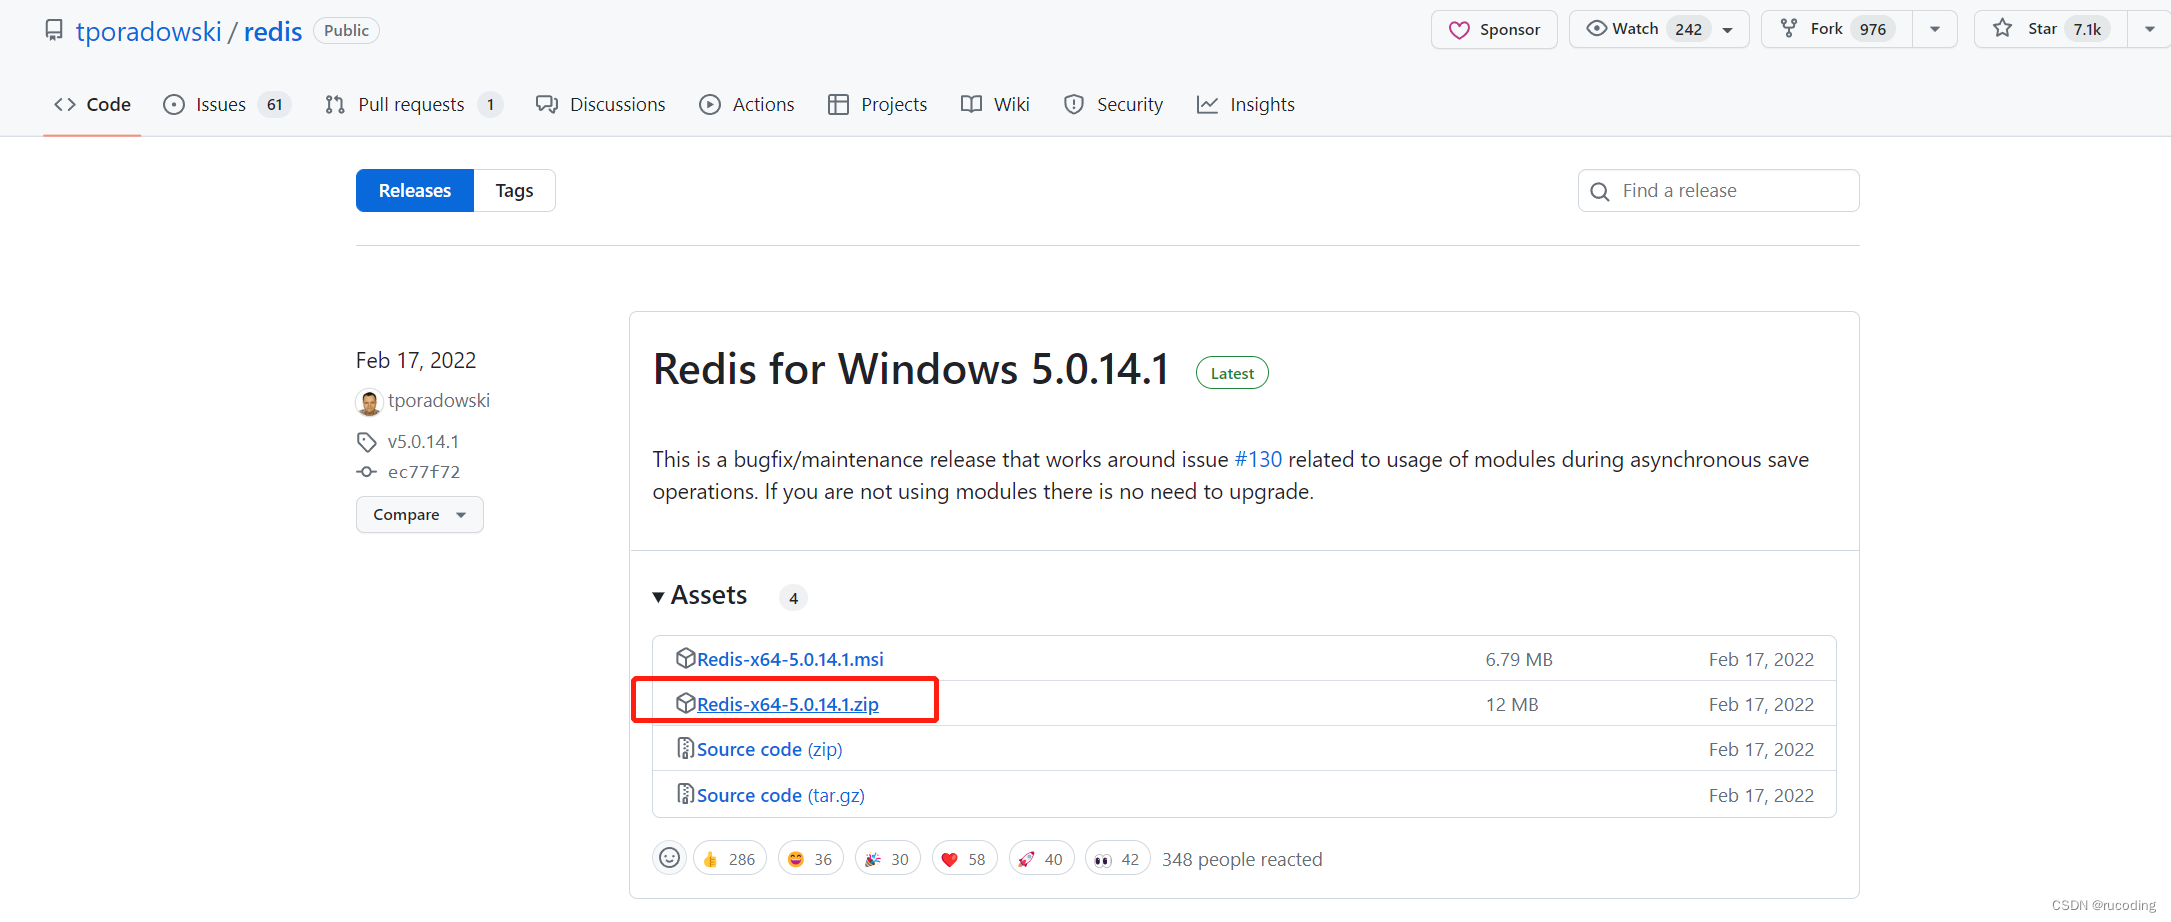The width and height of the screenshot is (2171, 922).
Task: Toggle the laugh reaction with 36
Action: click(811, 859)
